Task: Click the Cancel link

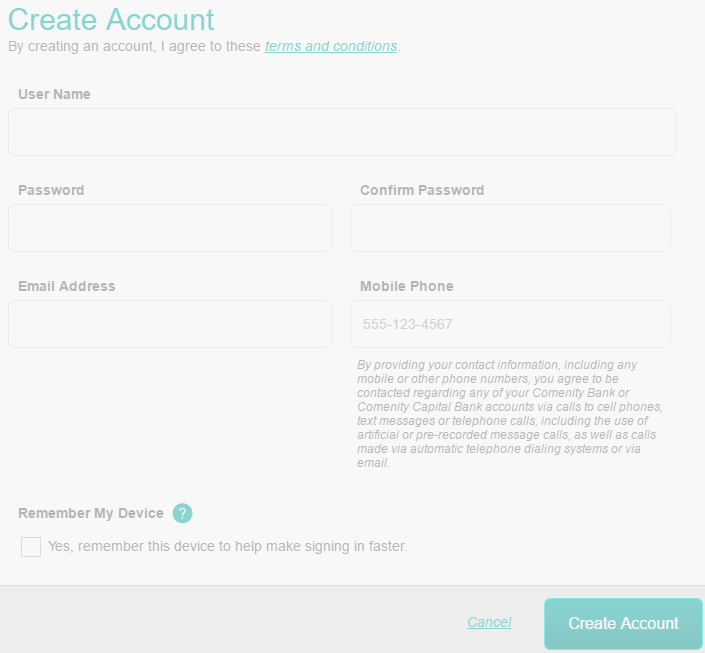Action: point(489,622)
